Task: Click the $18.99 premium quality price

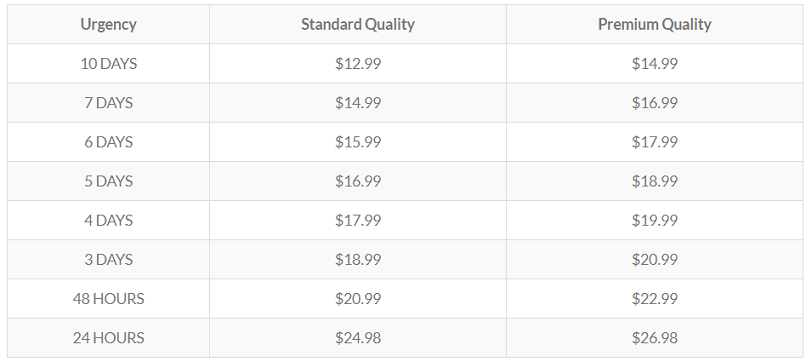Action: 654,181
